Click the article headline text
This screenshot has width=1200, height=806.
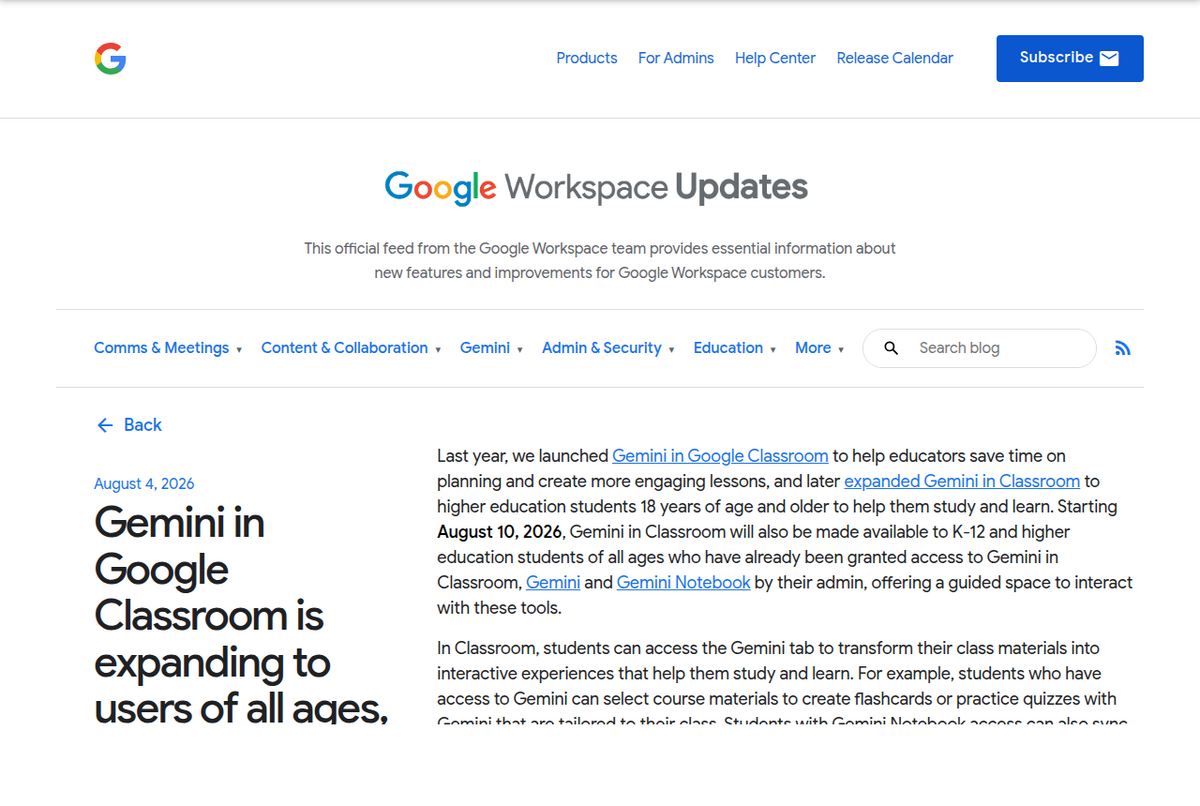241,614
